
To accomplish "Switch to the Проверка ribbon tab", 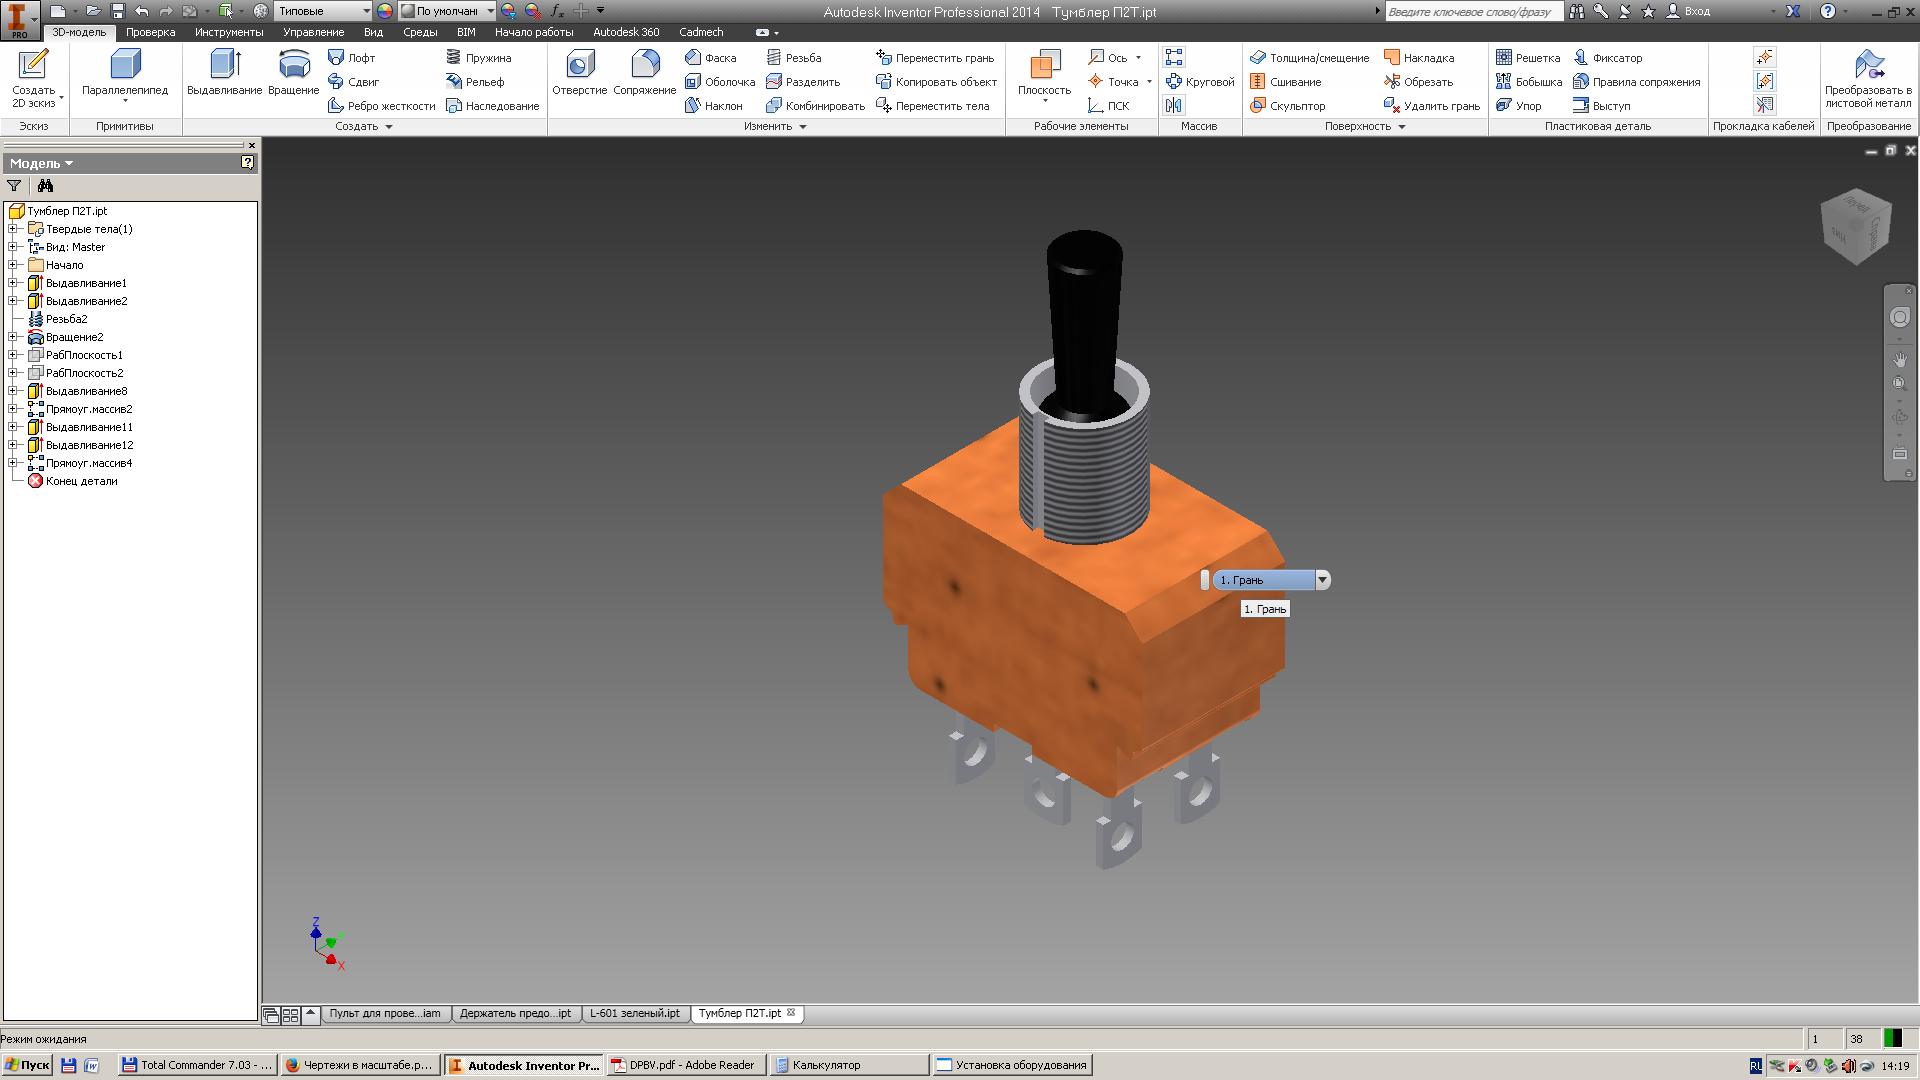I will 151,32.
